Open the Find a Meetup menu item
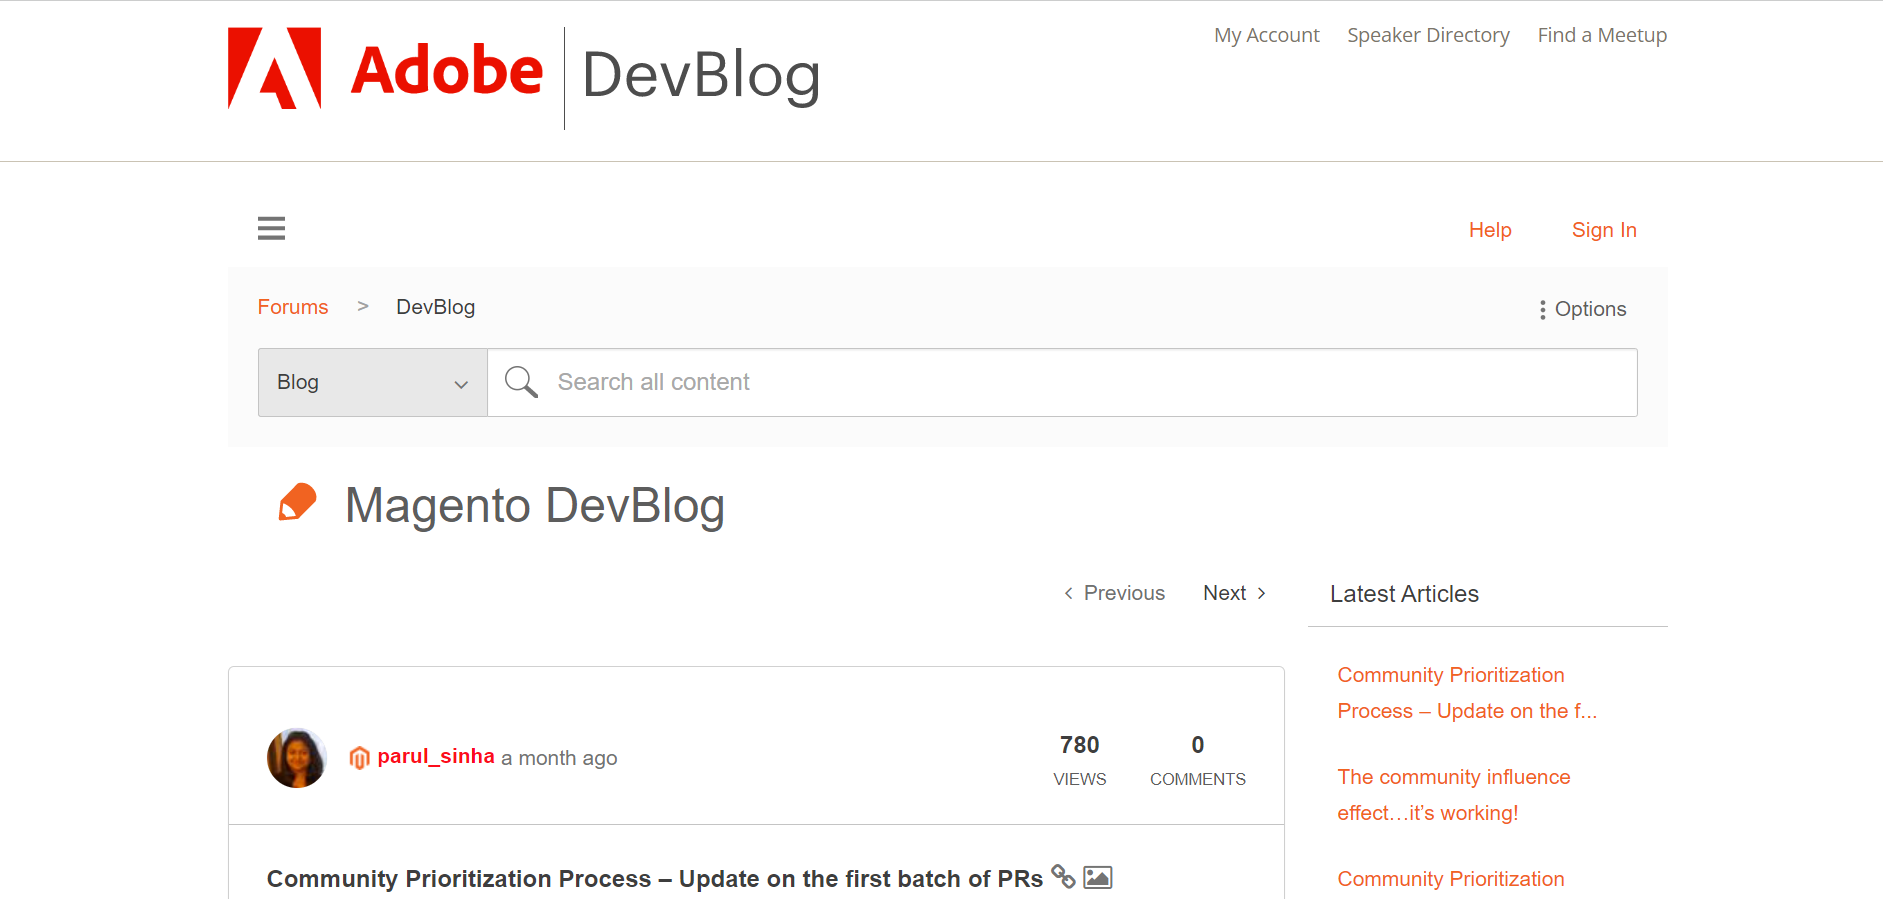The height and width of the screenshot is (899, 1883). tap(1601, 34)
